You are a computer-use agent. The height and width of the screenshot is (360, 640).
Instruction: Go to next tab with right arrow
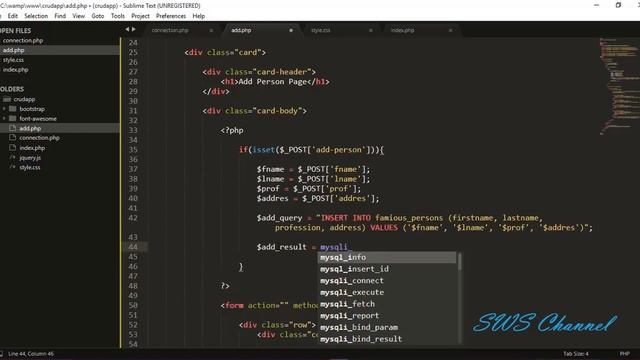(133, 29)
